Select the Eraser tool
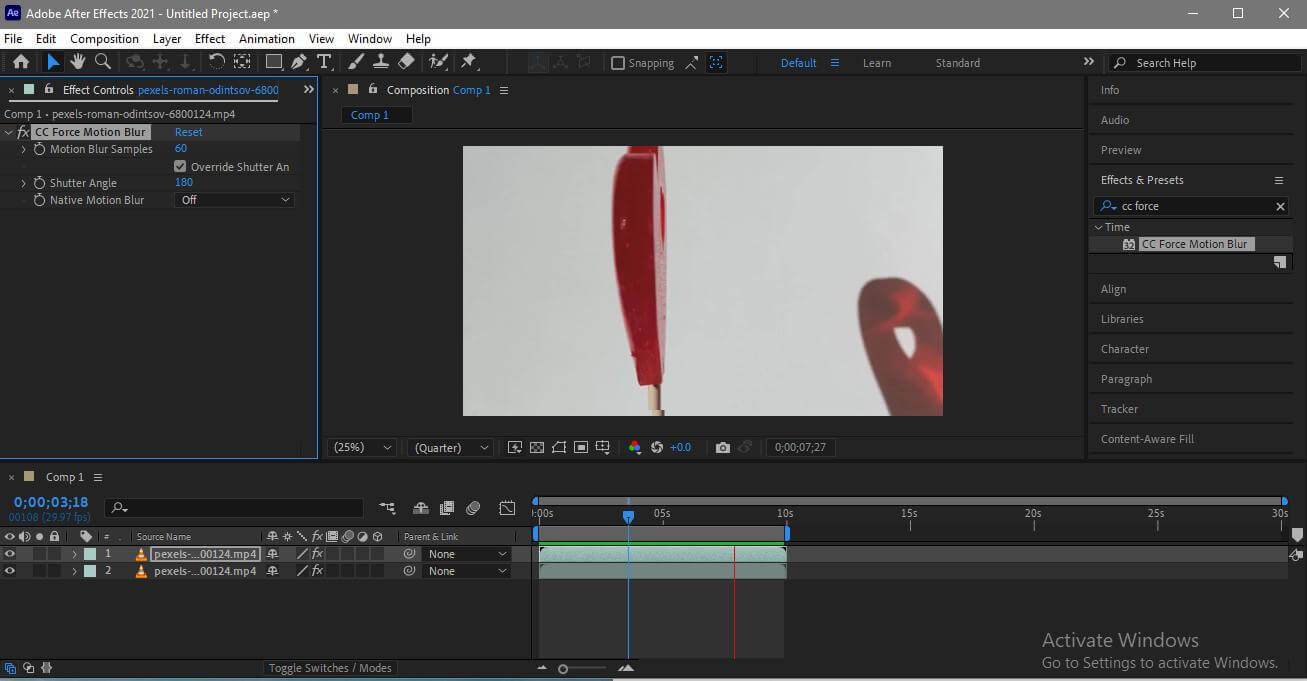This screenshot has height=681, width=1307. pos(406,62)
